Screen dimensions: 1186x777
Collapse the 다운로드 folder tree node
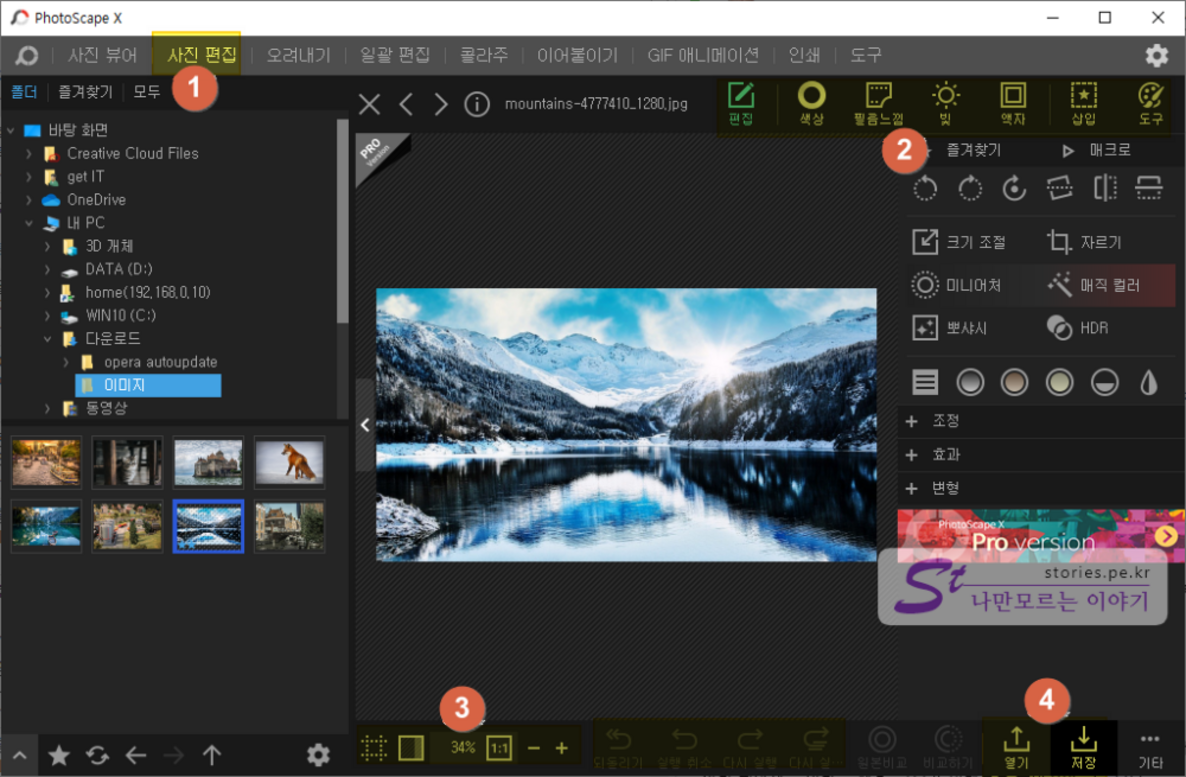click(x=47, y=339)
